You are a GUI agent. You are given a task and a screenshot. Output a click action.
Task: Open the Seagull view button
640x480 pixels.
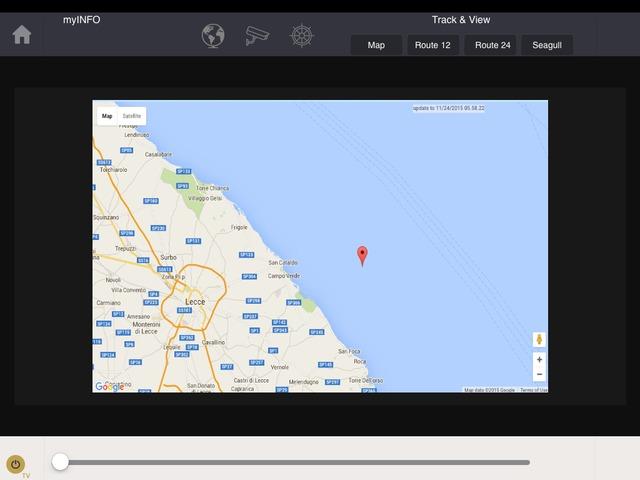(x=547, y=45)
